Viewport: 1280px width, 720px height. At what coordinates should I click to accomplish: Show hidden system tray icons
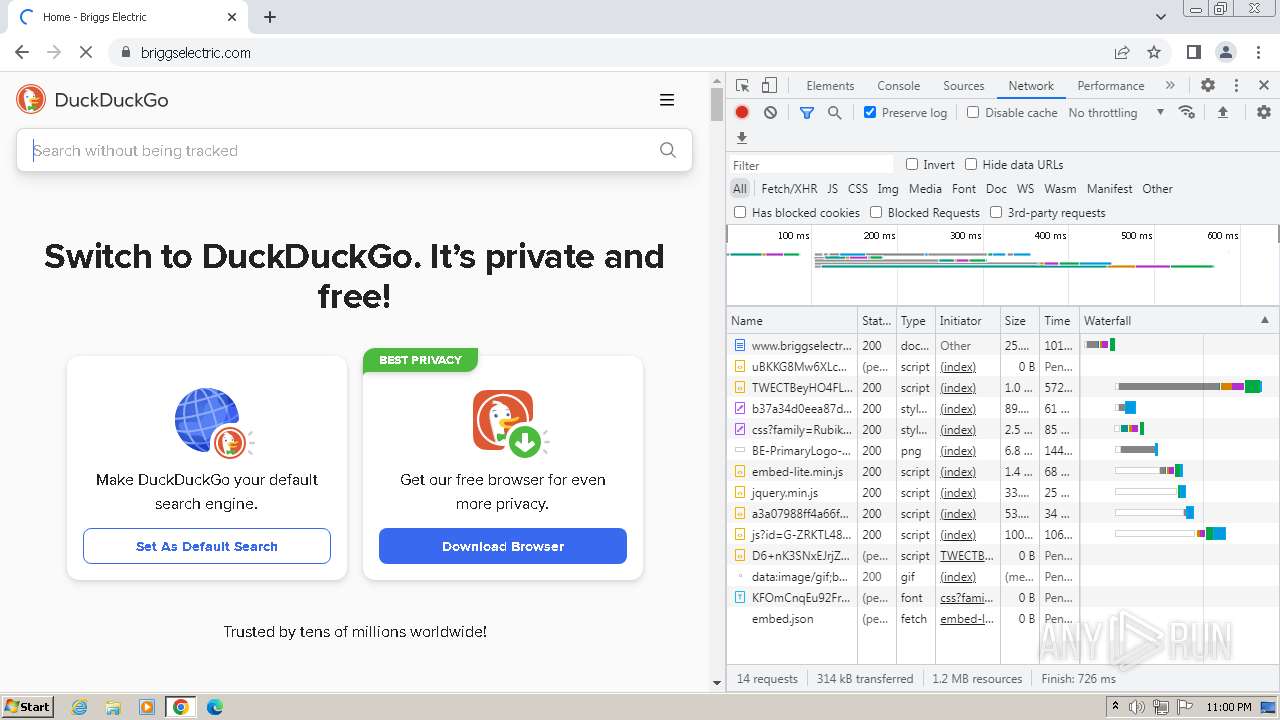[x=1114, y=707]
